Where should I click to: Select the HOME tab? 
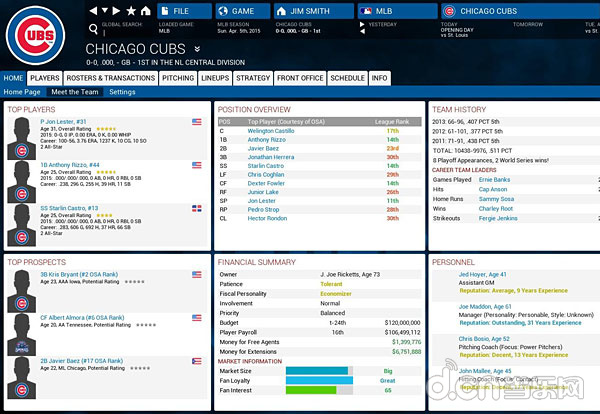click(13, 78)
